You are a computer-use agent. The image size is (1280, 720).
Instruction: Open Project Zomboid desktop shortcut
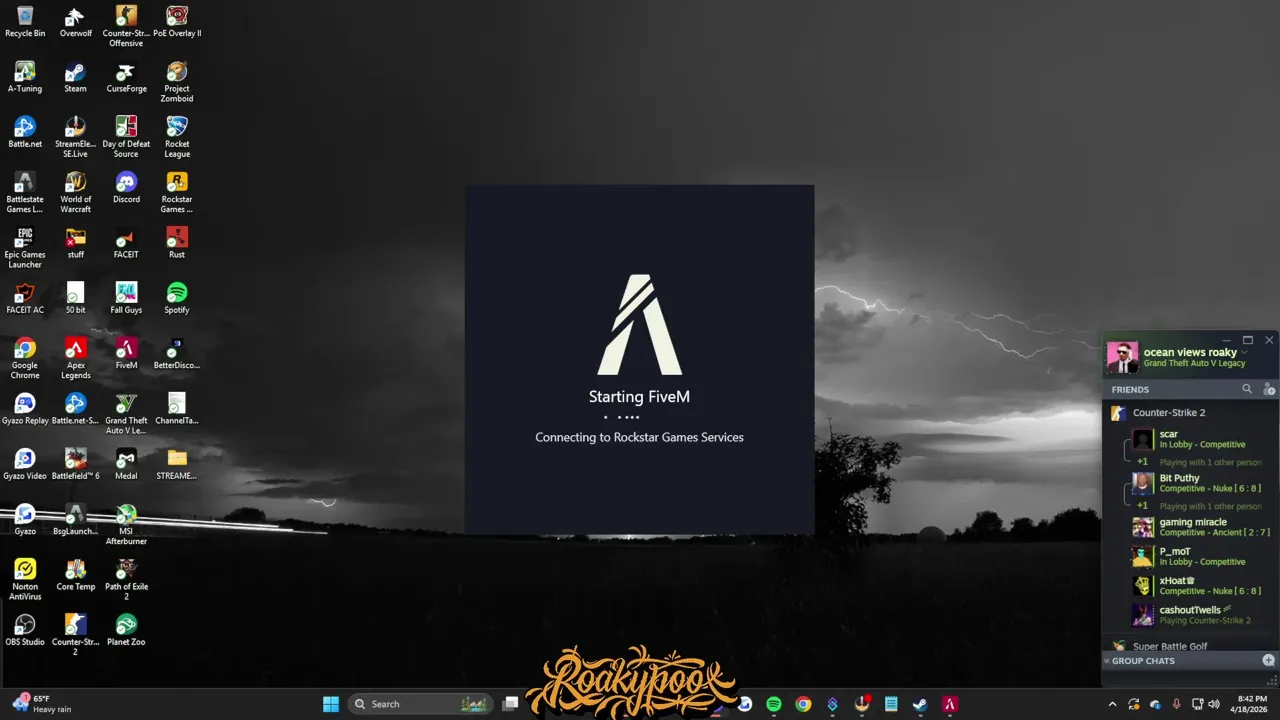coord(177,82)
